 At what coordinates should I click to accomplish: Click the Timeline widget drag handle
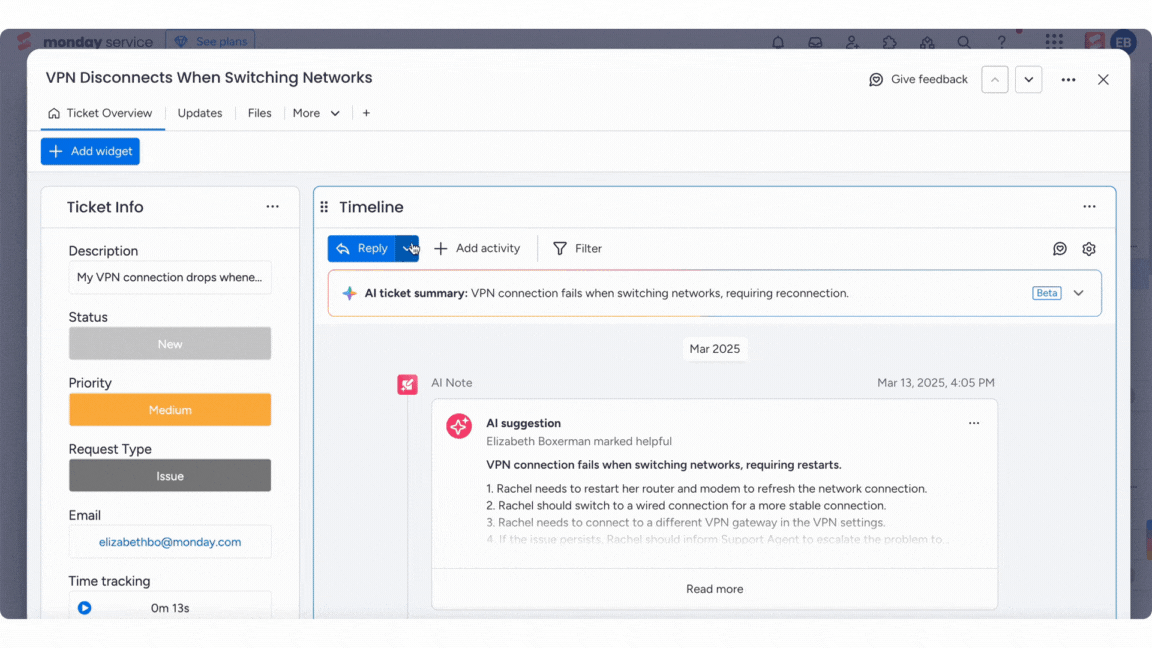324,207
